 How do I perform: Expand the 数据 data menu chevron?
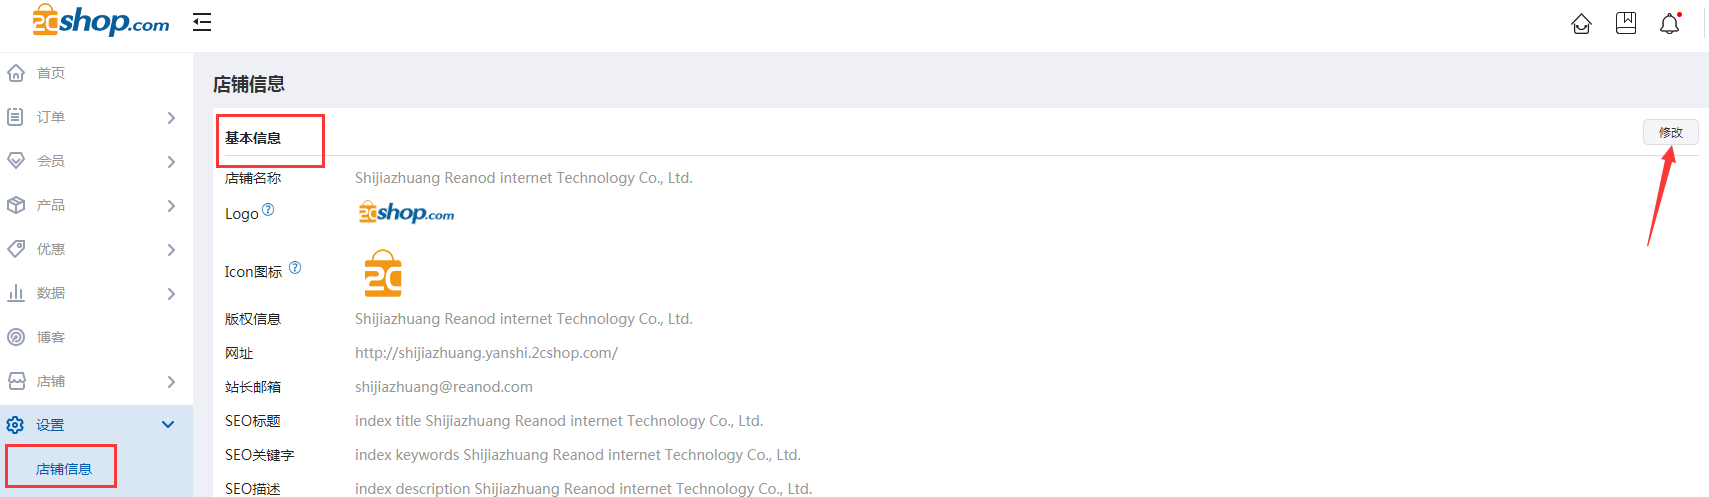pyautogui.click(x=171, y=293)
